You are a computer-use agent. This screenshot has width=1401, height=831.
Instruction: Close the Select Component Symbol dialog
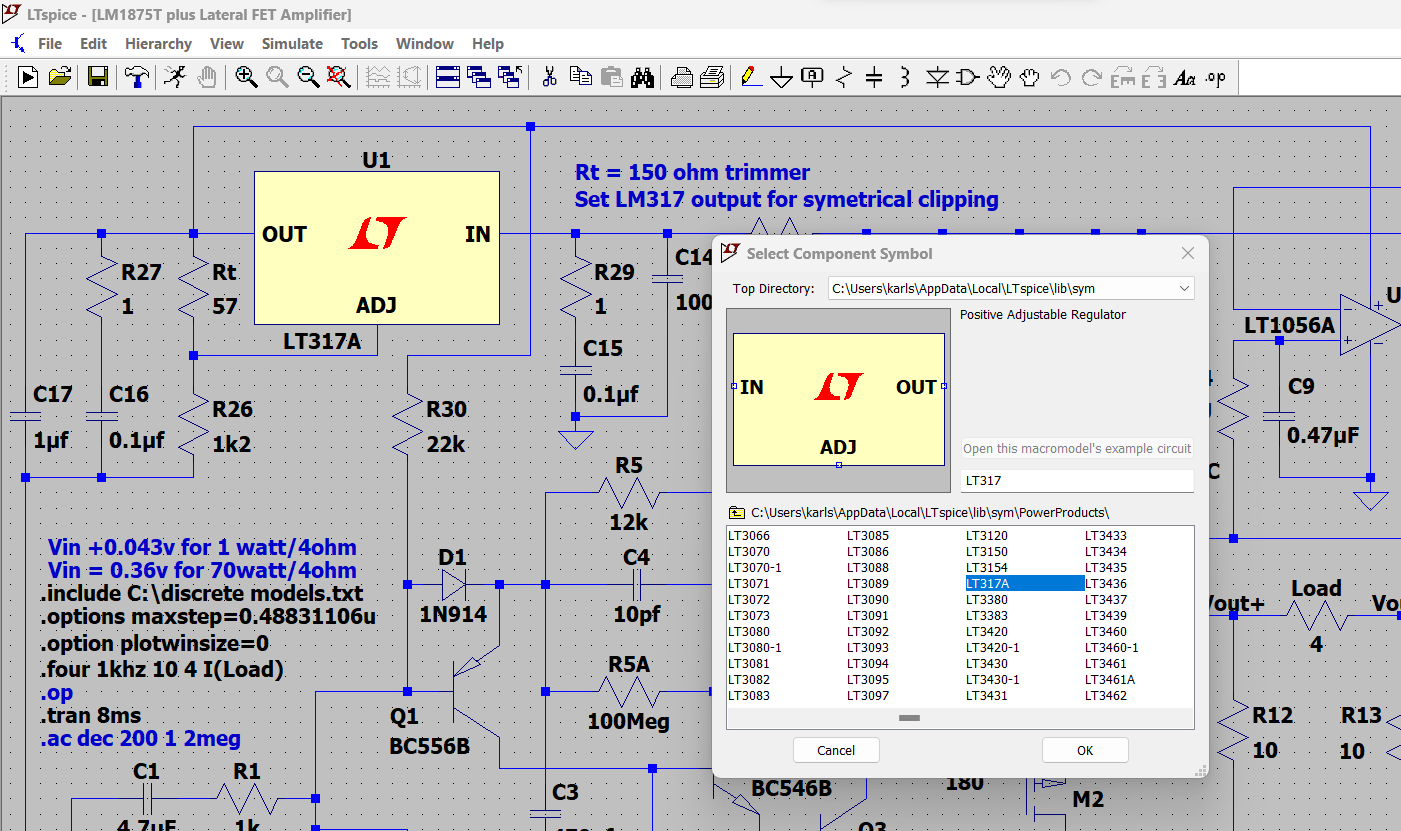pos(1188,254)
